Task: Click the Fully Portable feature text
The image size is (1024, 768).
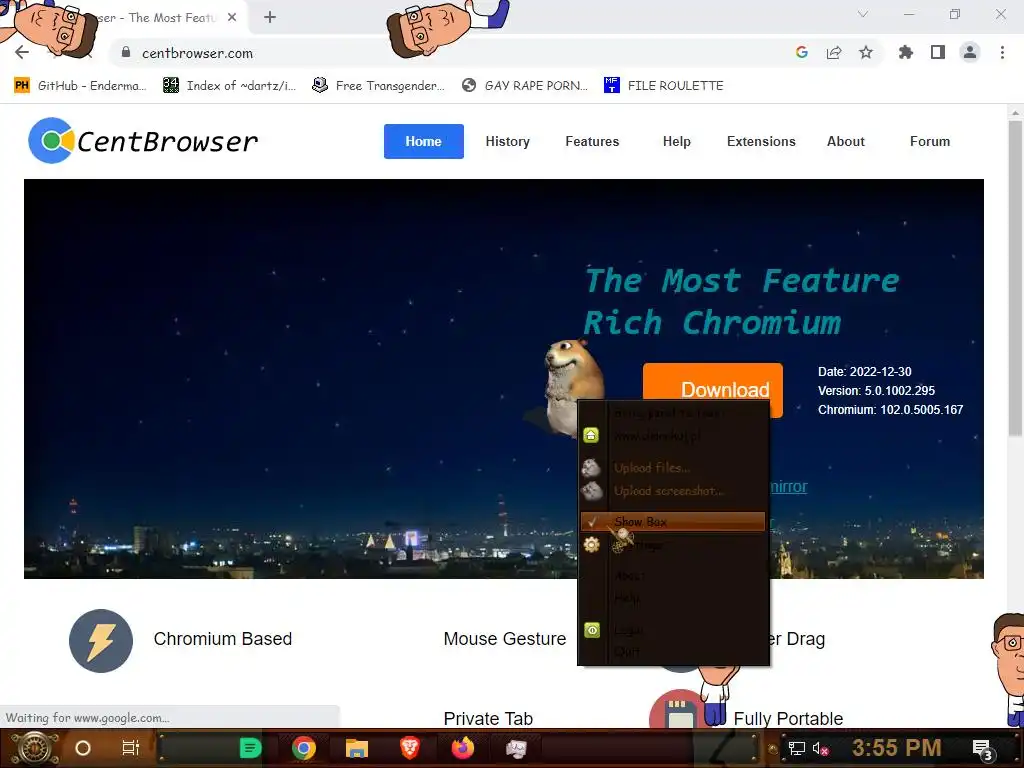Action: click(788, 718)
